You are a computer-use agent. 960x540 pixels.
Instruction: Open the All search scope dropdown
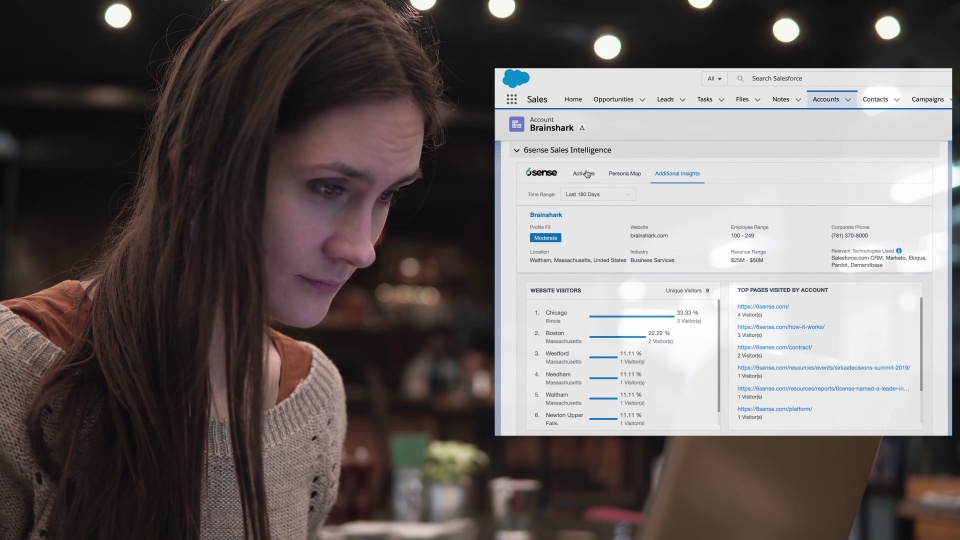pos(714,78)
